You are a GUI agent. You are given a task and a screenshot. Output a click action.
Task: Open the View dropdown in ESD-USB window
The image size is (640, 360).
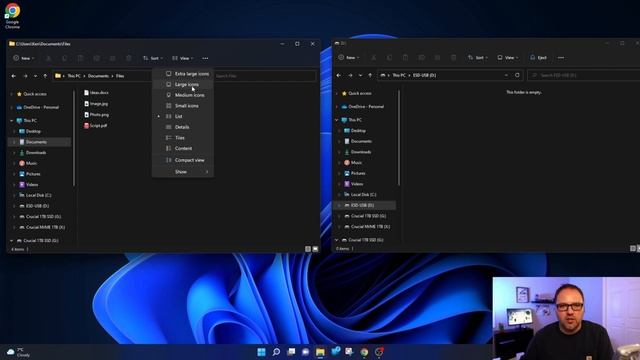click(x=508, y=58)
